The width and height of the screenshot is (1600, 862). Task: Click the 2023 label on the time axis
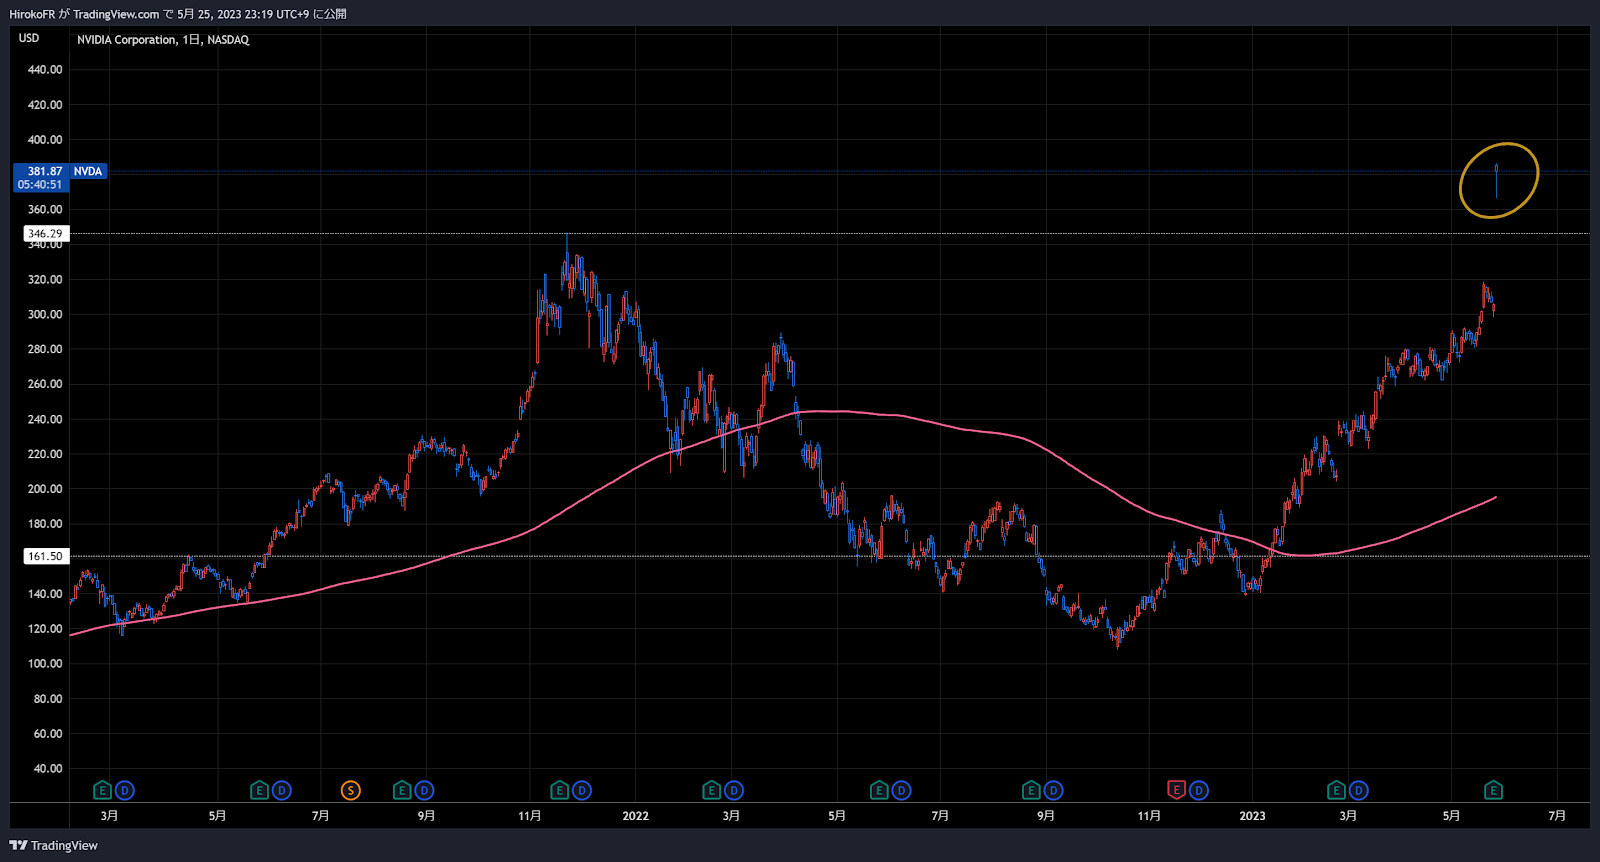1252,816
